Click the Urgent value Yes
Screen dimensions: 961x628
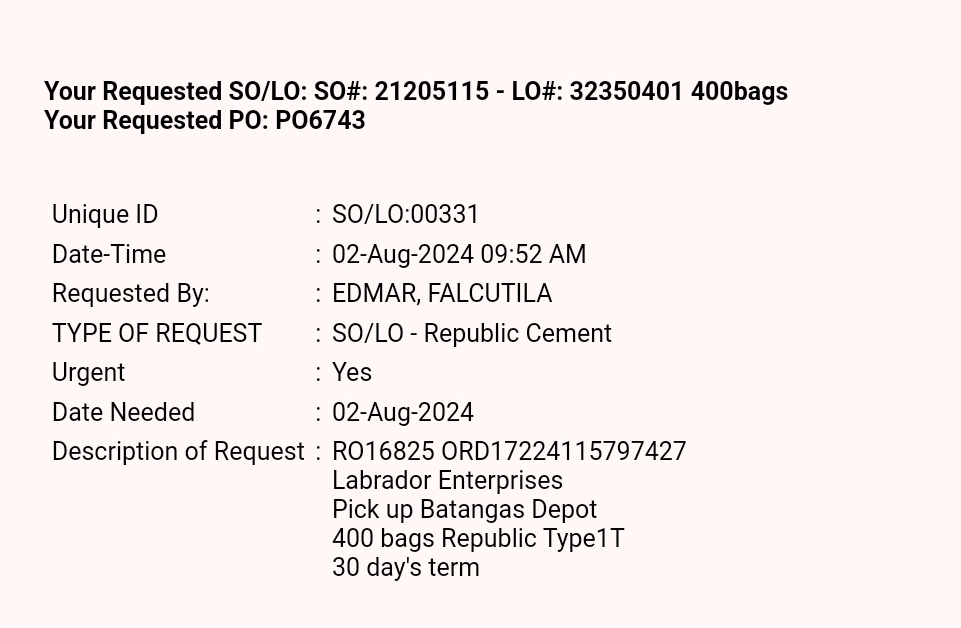click(352, 373)
